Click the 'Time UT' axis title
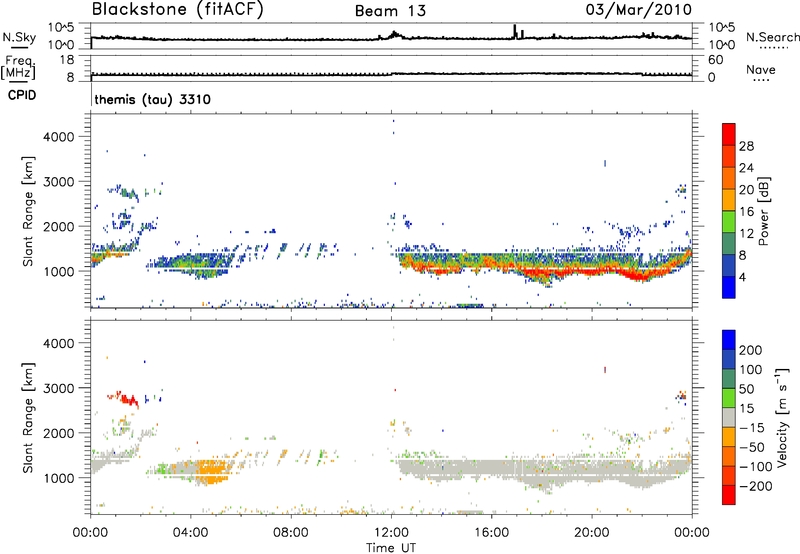The height and width of the screenshot is (554, 800). 391,547
